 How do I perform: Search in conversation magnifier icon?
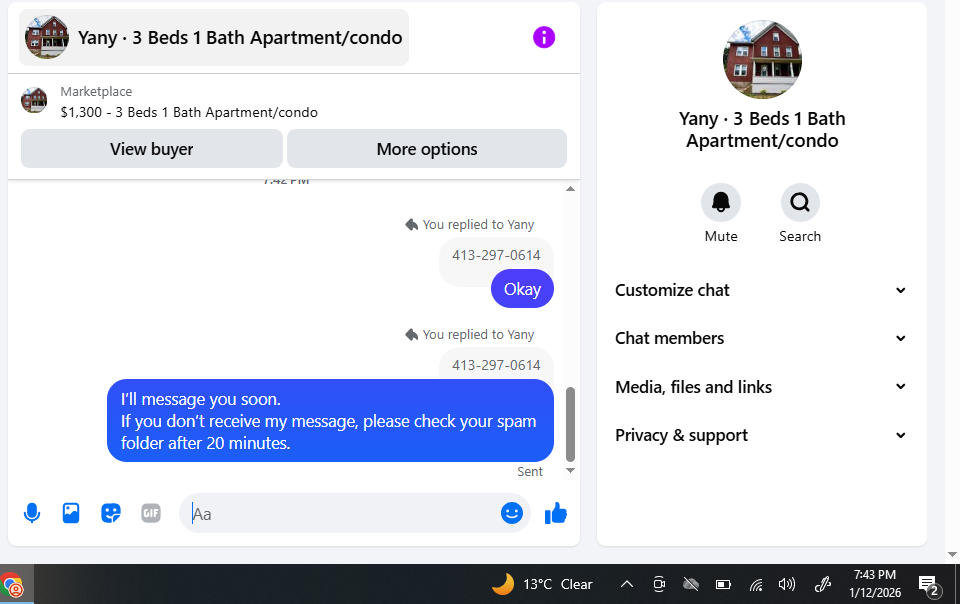pyautogui.click(x=800, y=202)
